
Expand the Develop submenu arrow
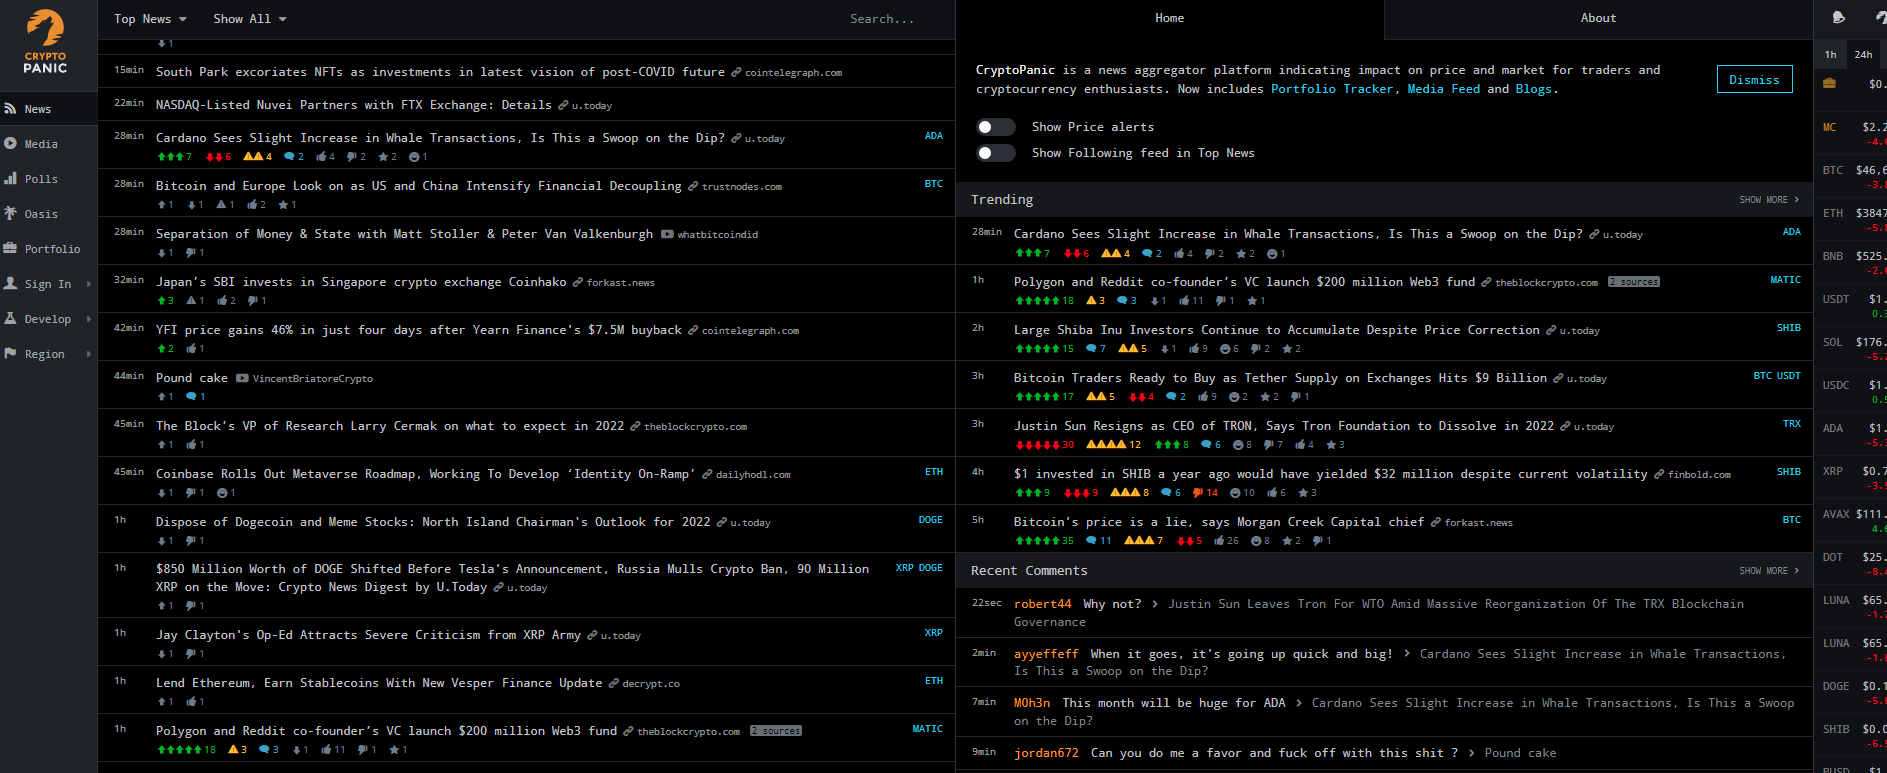pos(89,319)
